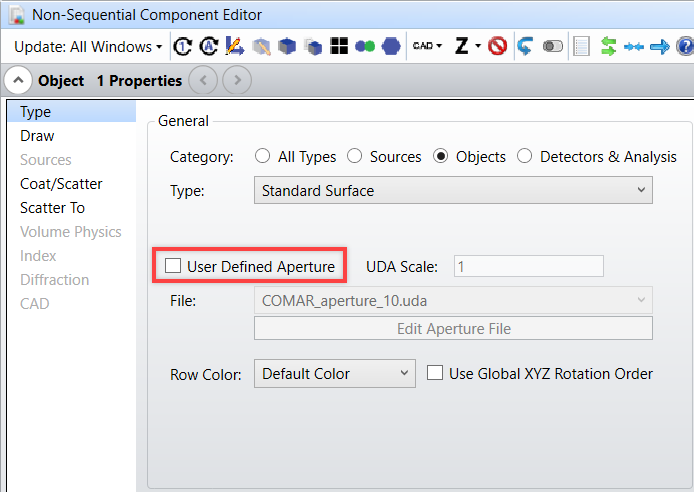Collapse the Object Properties panel with up chevron

(18, 80)
